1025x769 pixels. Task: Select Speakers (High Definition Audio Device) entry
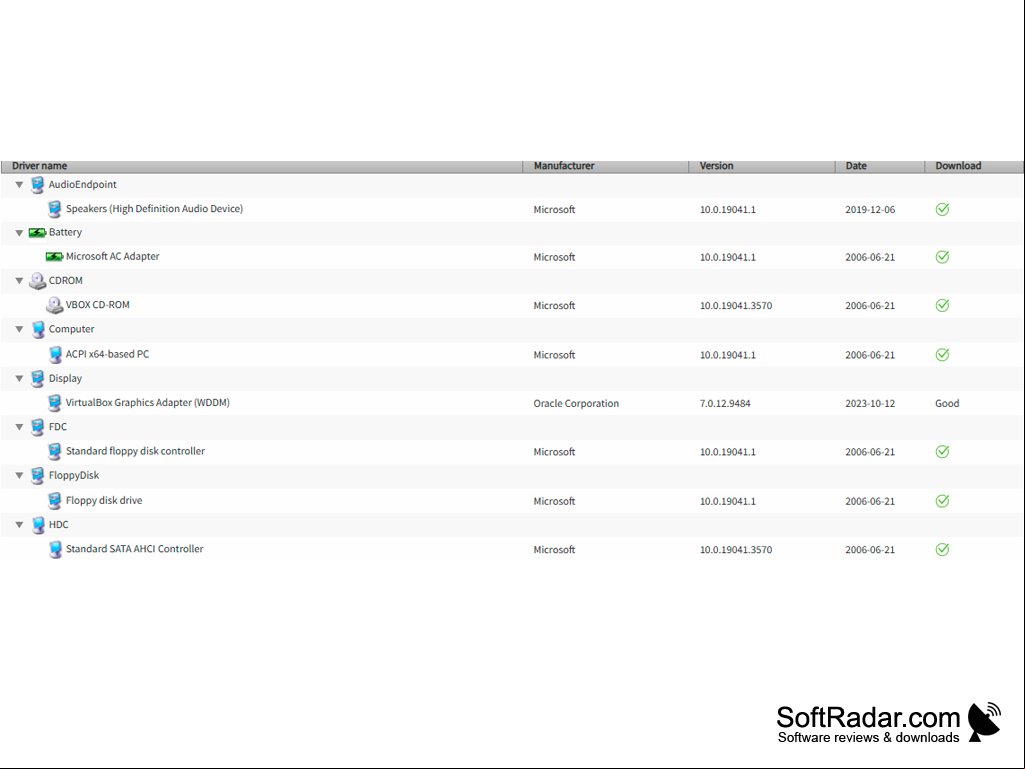click(x=154, y=209)
